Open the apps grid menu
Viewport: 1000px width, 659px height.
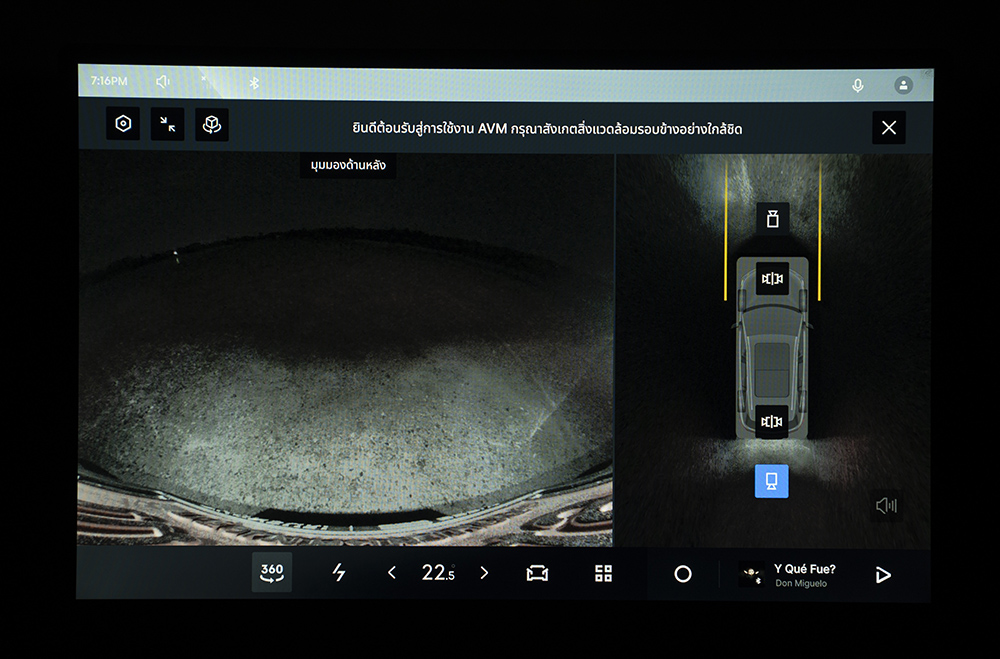pos(603,574)
